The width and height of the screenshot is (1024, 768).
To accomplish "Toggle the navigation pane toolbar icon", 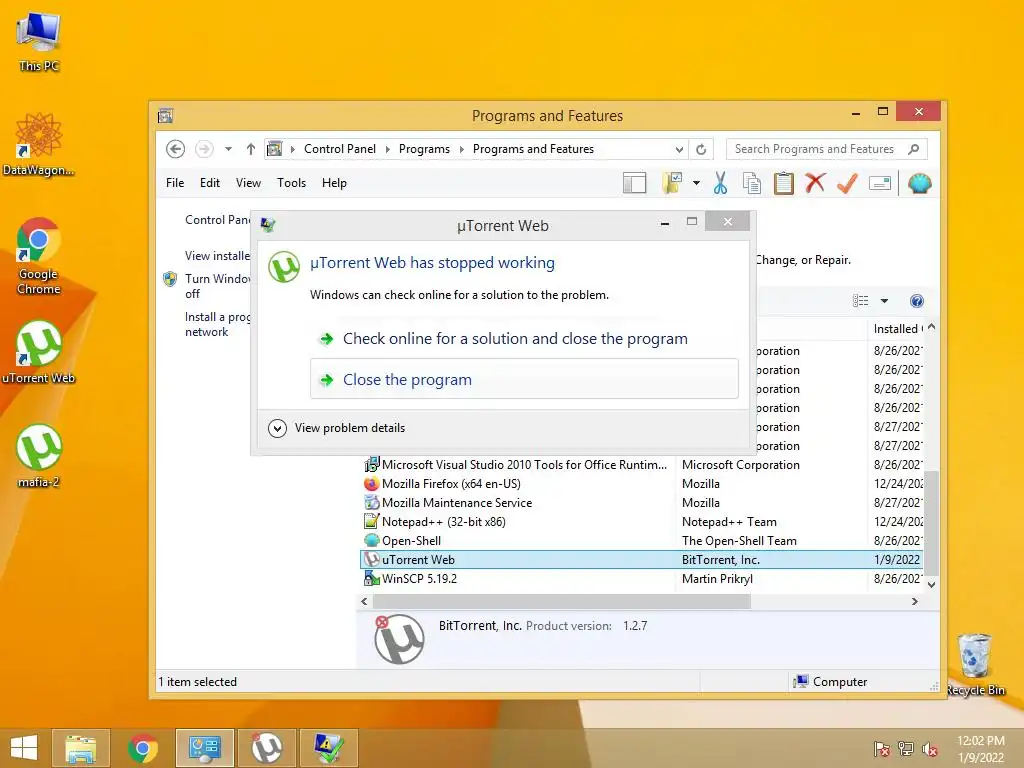I will point(634,184).
